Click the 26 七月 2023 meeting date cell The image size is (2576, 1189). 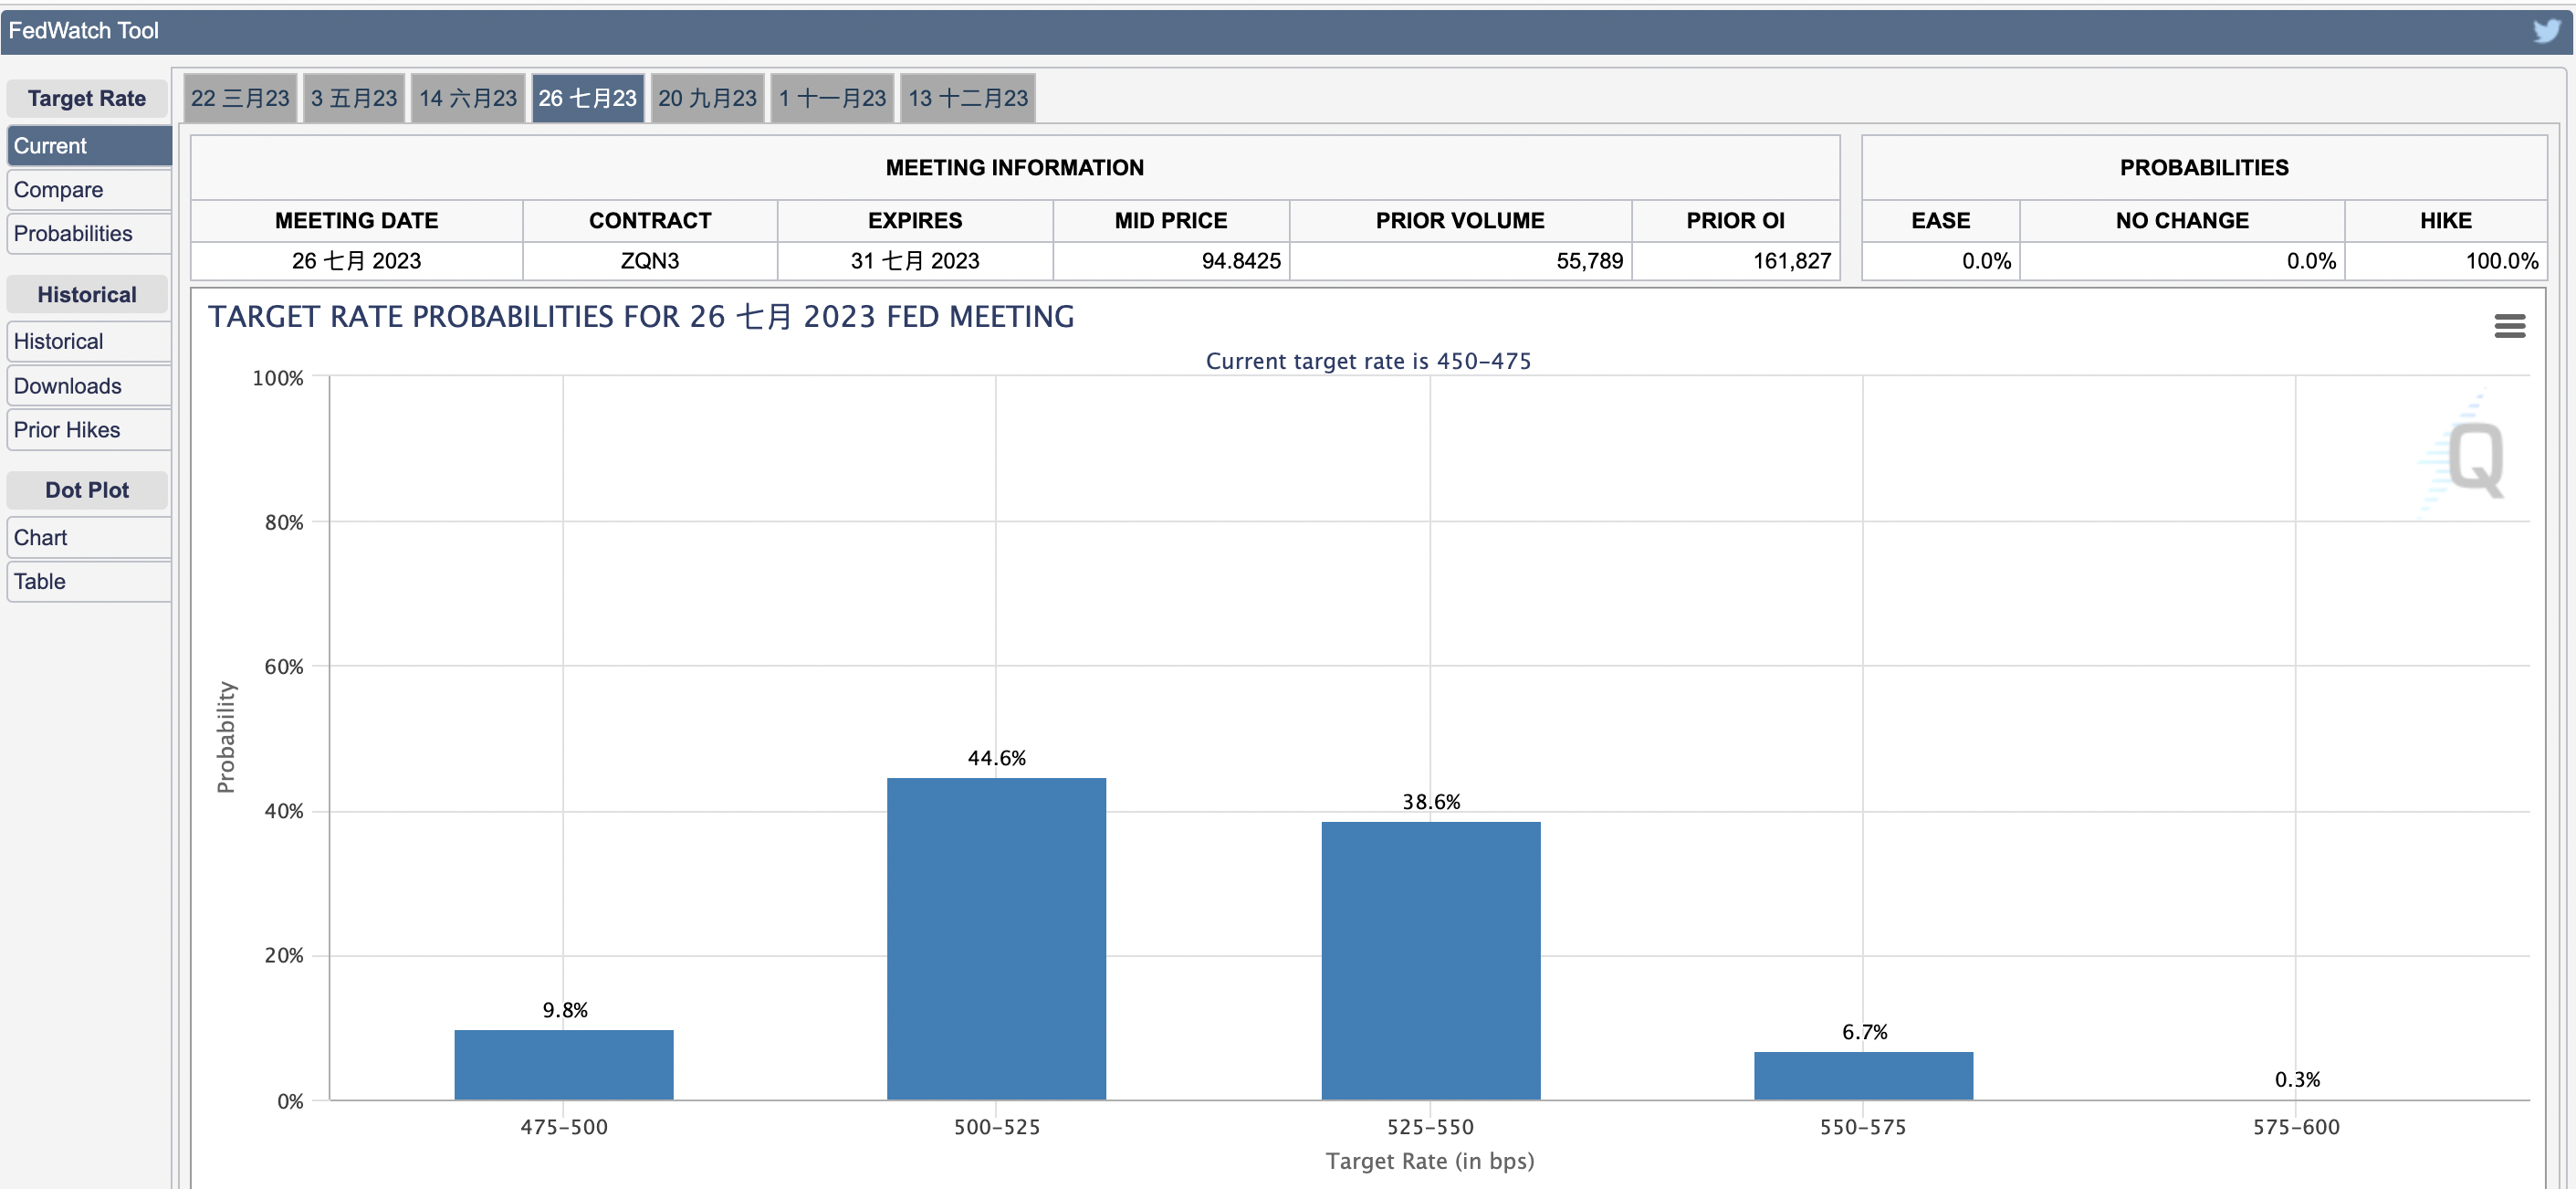click(x=357, y=261)
